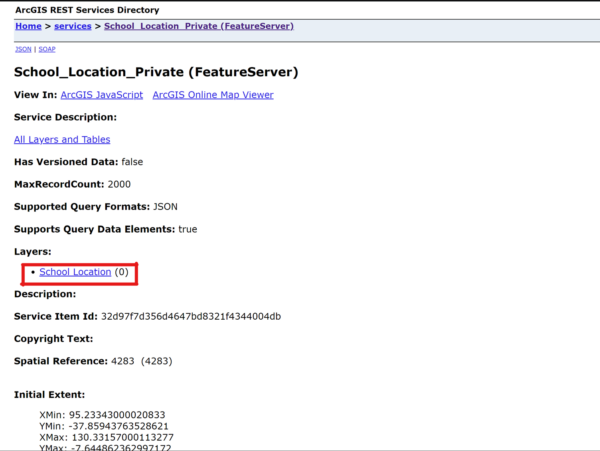The width and height of the screenshot is (600, 451).
Task: Open All Layers and Tables
Action: pyautogui.click(x=62, y=140)
